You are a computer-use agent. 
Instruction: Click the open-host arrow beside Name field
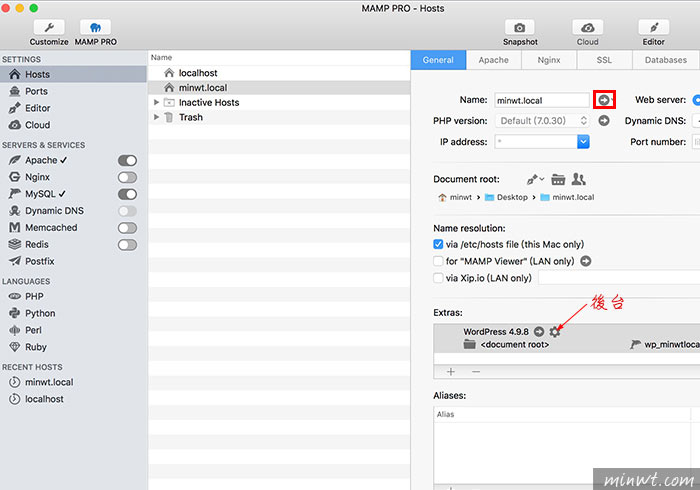pyautogui.click(x=604, y=100)
